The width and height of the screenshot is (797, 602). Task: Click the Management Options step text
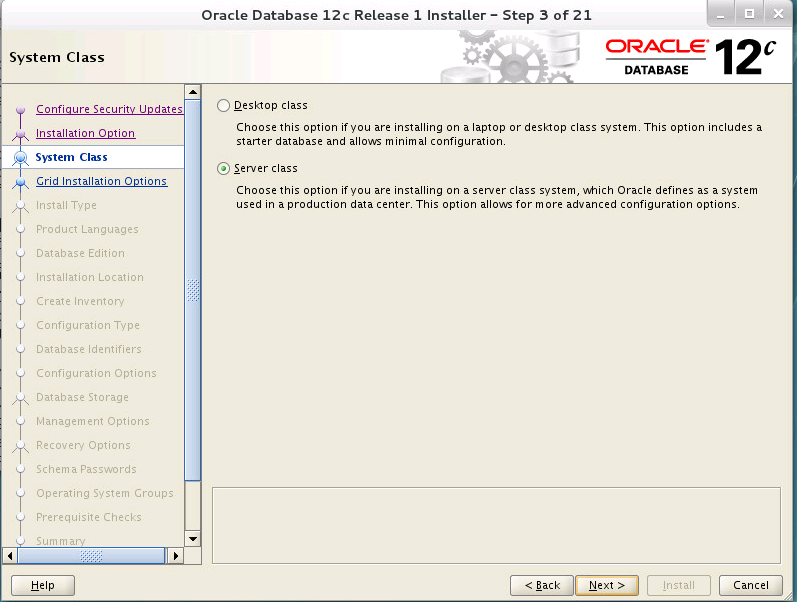click(93, 421)
